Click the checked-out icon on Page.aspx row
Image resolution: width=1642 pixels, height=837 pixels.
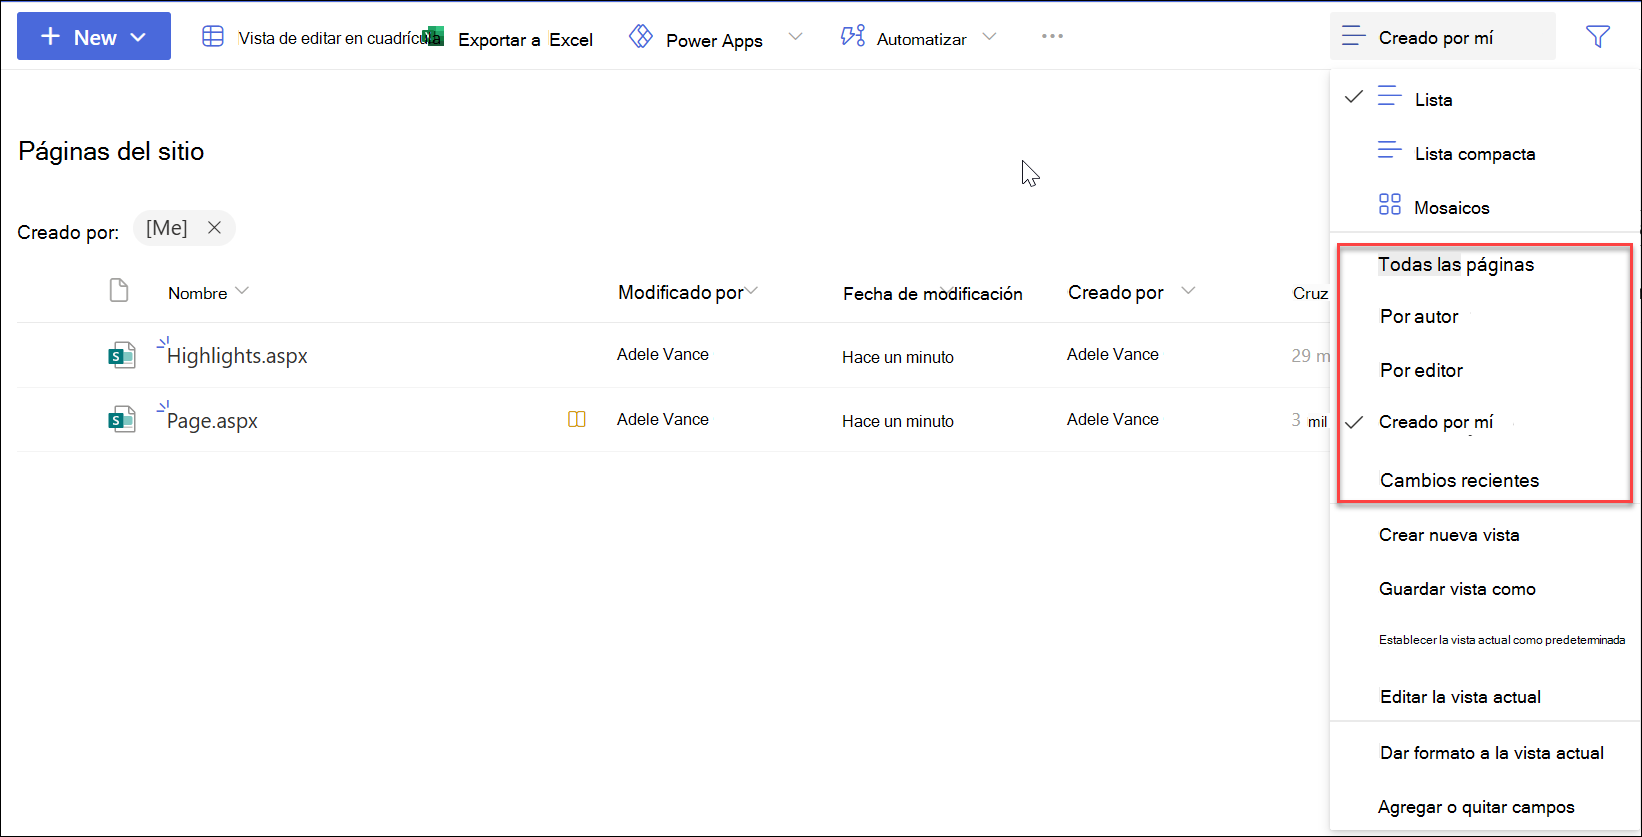tap(577, 420)
